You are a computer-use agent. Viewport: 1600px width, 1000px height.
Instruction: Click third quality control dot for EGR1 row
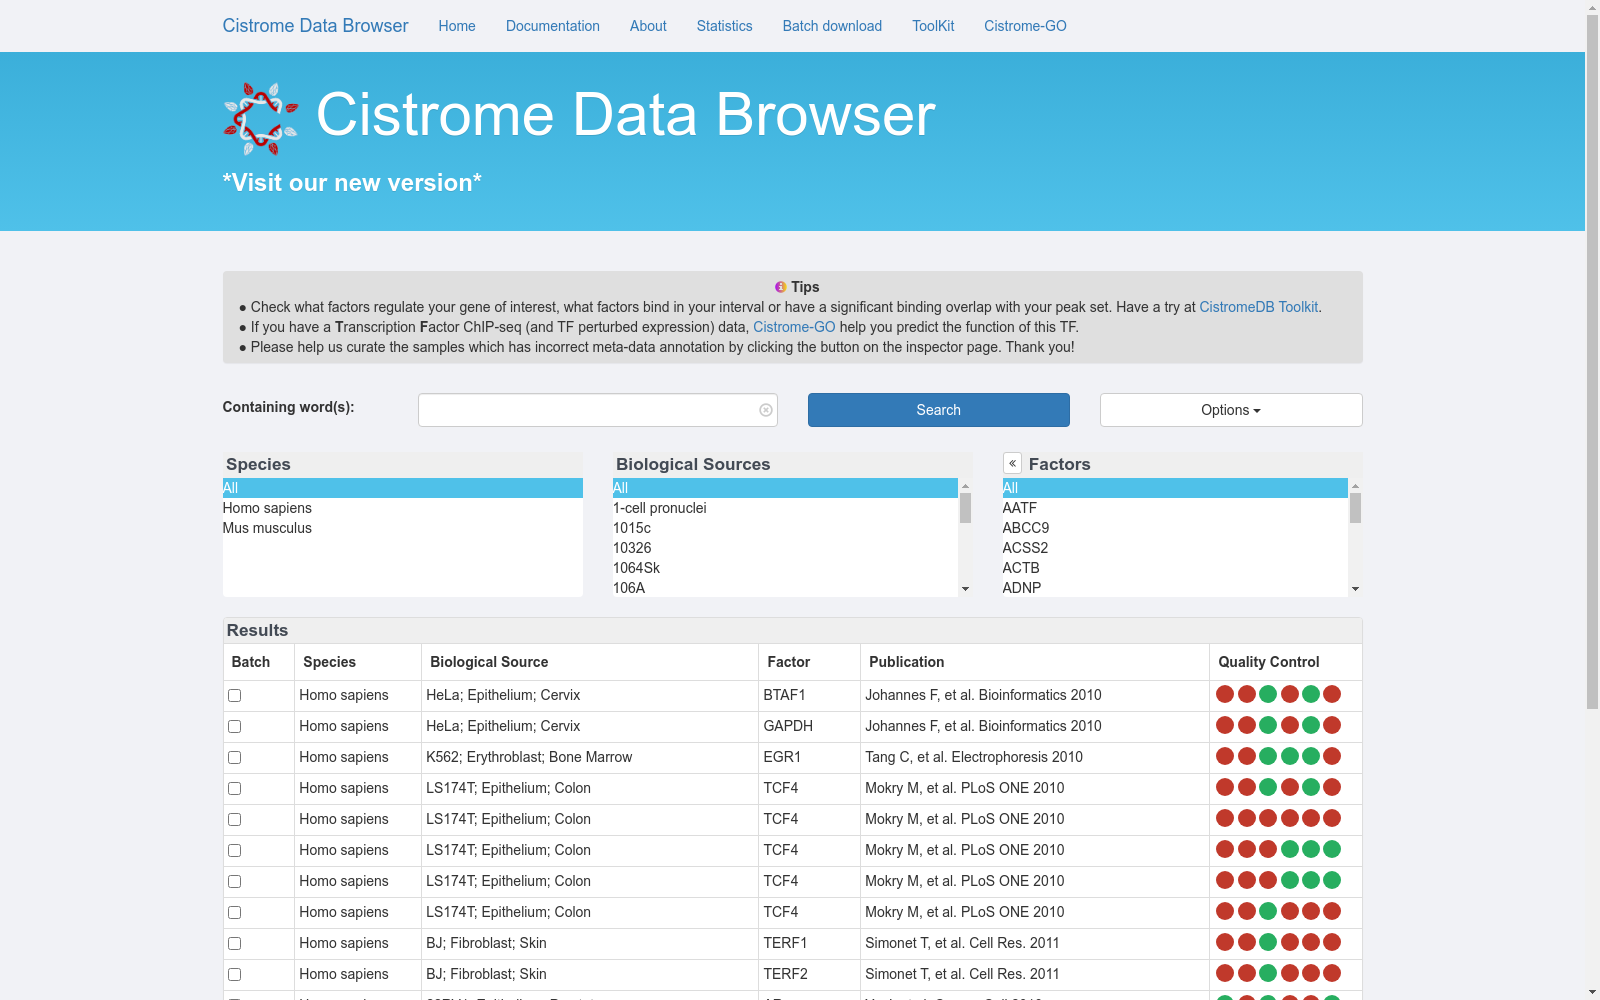coord(1268,757)
